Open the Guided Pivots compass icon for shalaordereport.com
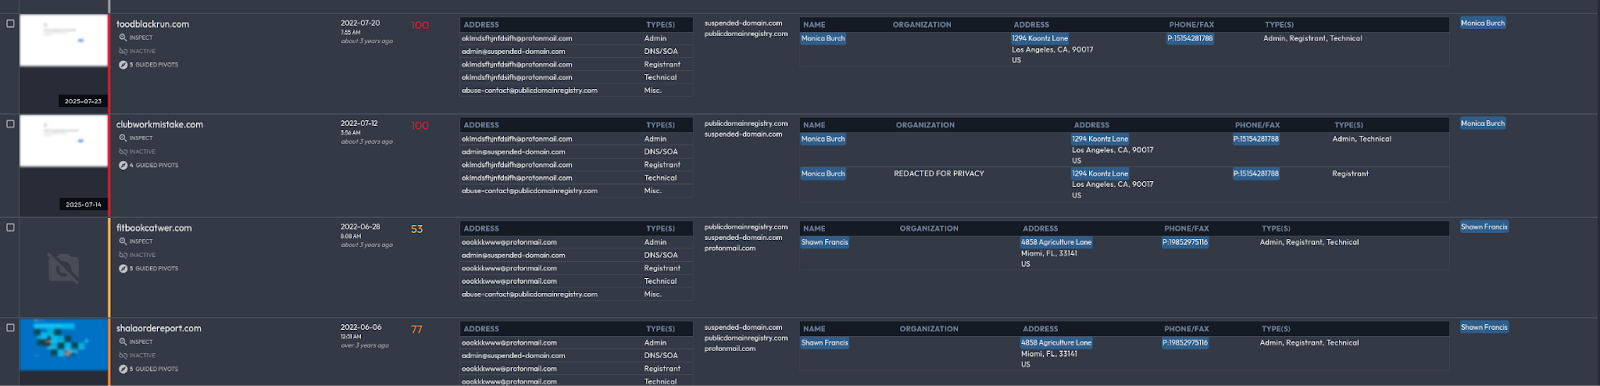The height and width of the screenshot is (386, 1600). point(123,369)
